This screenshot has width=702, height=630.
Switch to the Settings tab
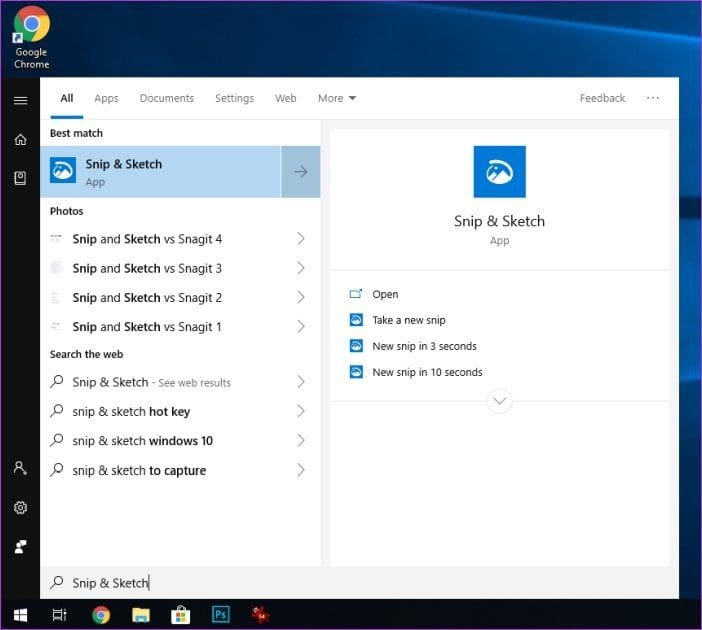[234, 98]
